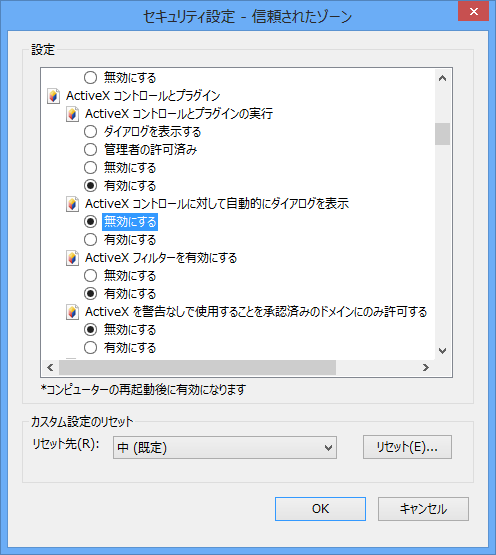This screenshot has width=496, height=555.
Task: Choose 無効にする under ActiveX フィルターを有効にする
Action: 91,276
